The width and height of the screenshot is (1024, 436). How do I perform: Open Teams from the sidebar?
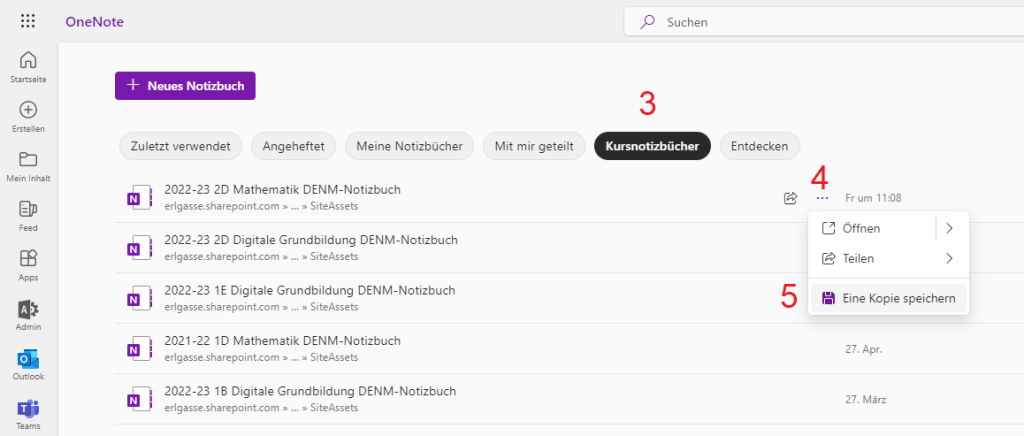(28, 408)
